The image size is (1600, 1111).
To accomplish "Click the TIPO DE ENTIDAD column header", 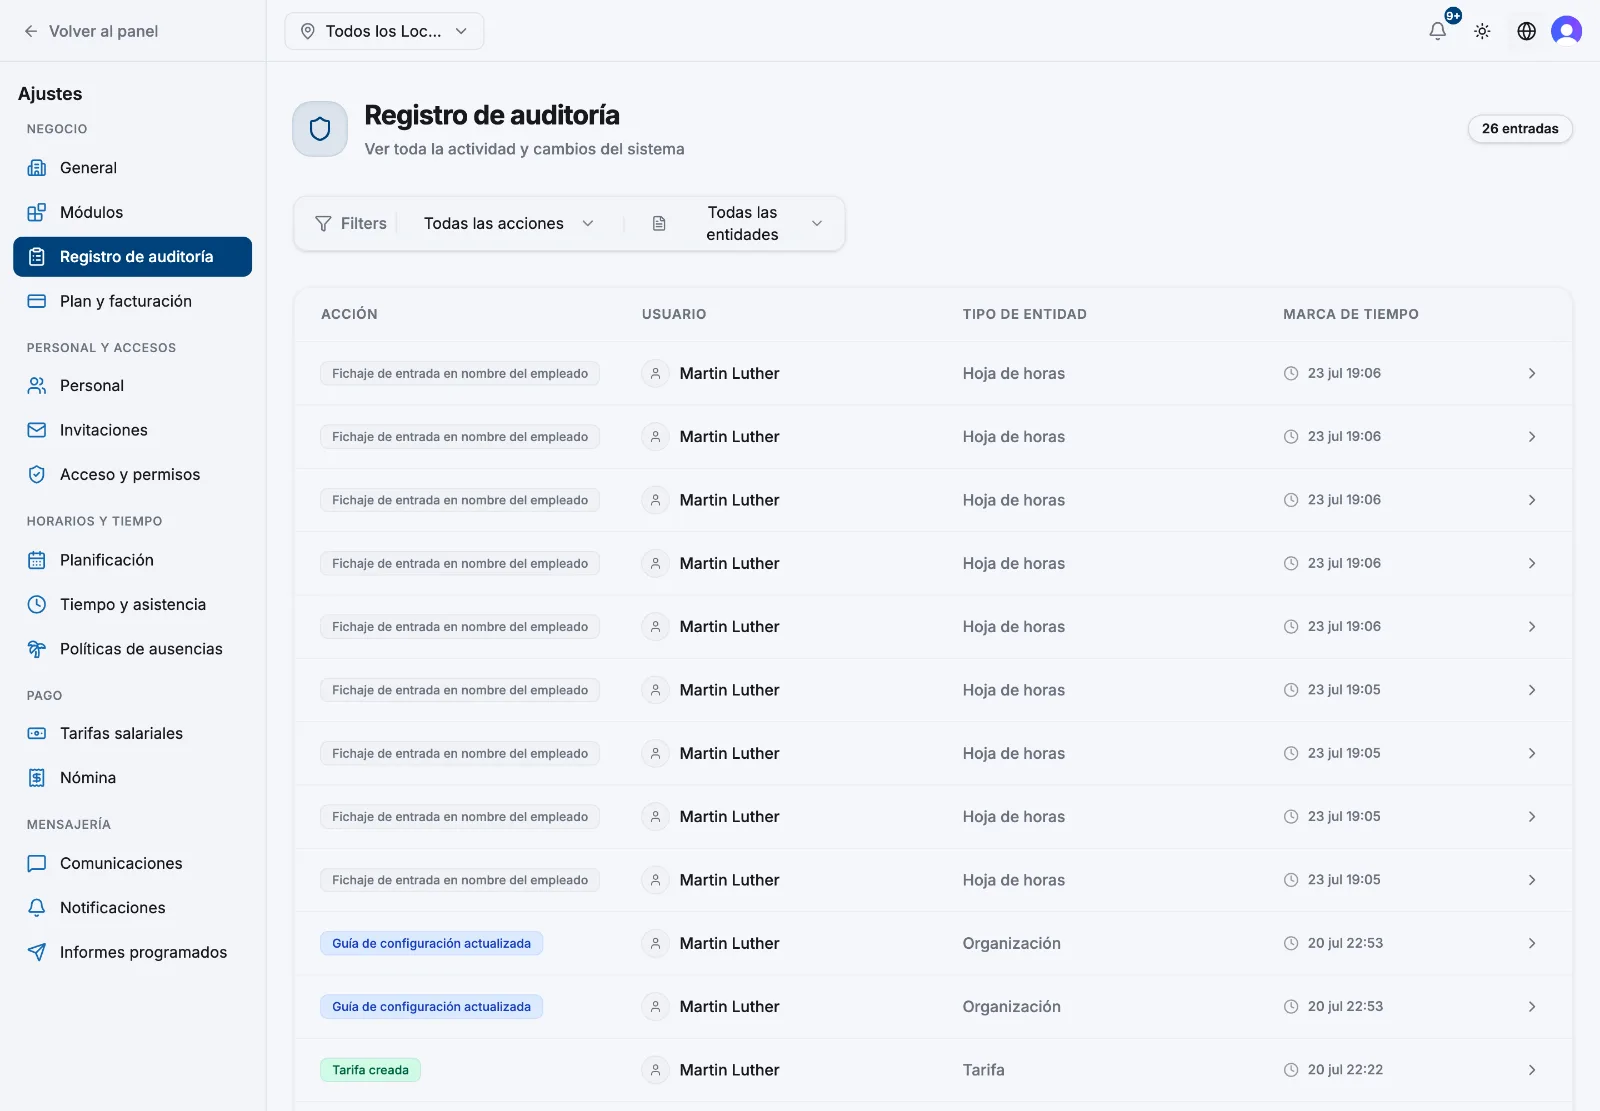I will click(x=1024, y=314).
